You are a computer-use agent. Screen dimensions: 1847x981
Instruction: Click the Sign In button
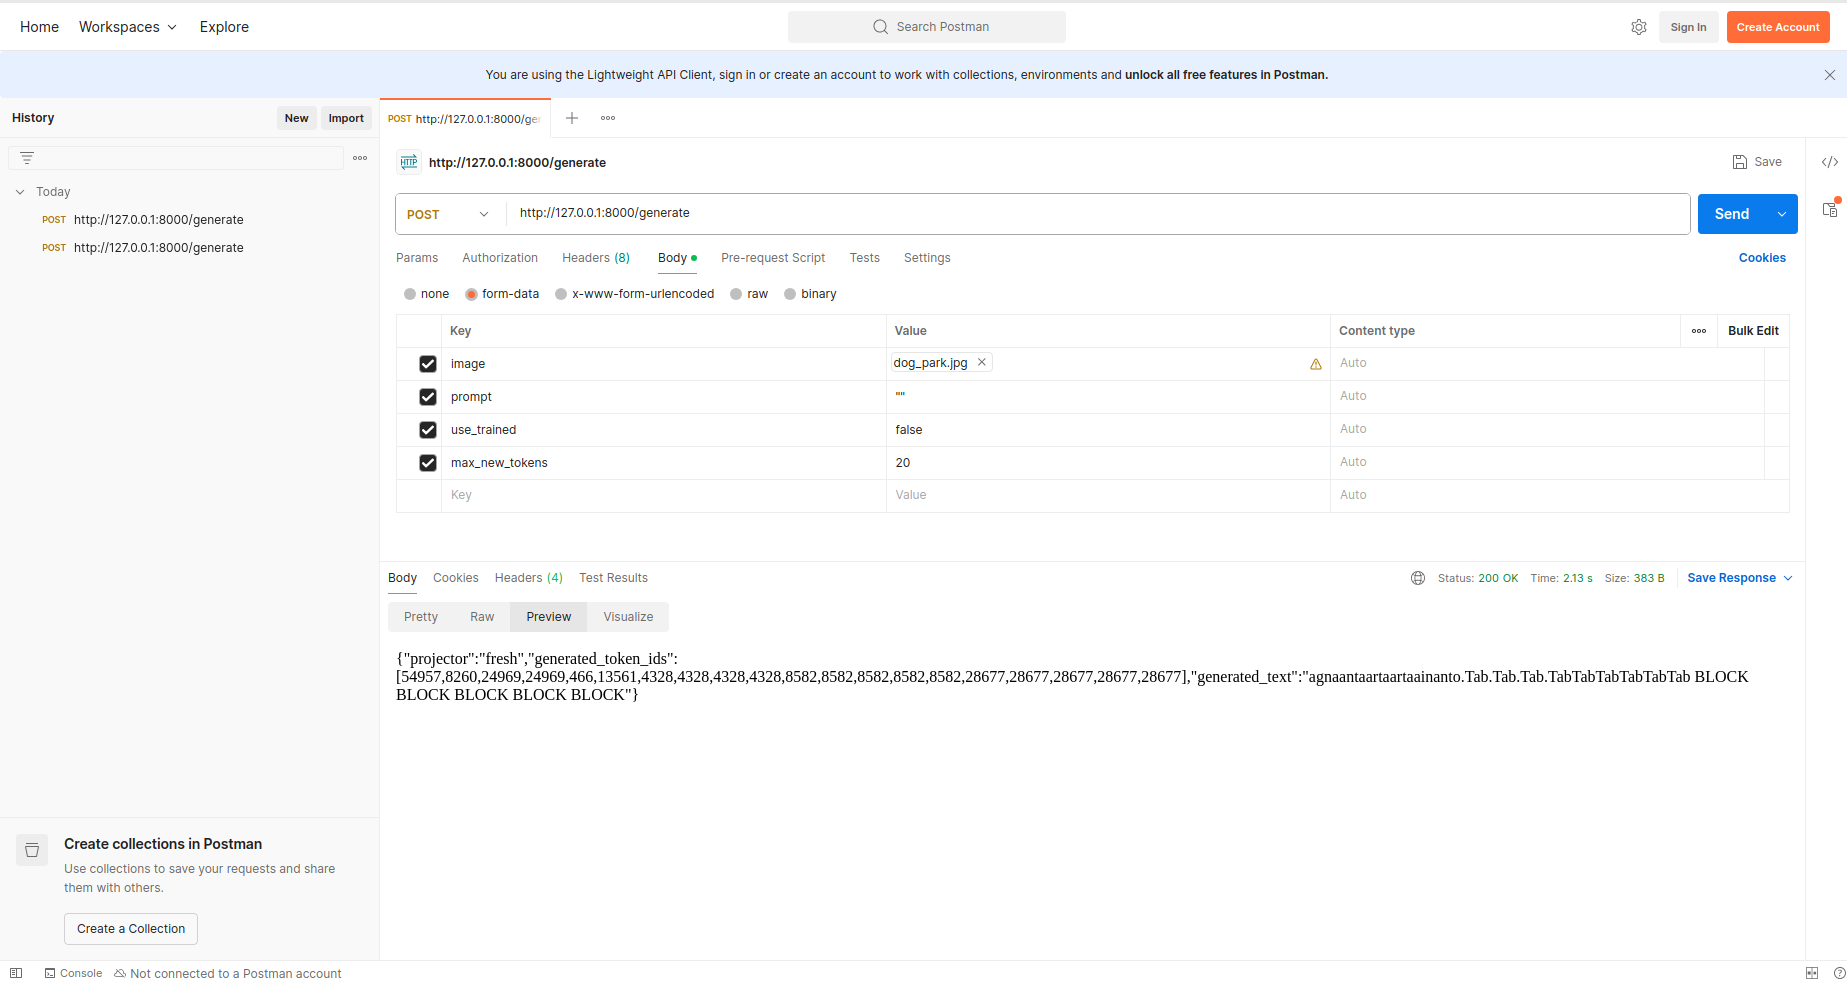(x=1688, y=27)
